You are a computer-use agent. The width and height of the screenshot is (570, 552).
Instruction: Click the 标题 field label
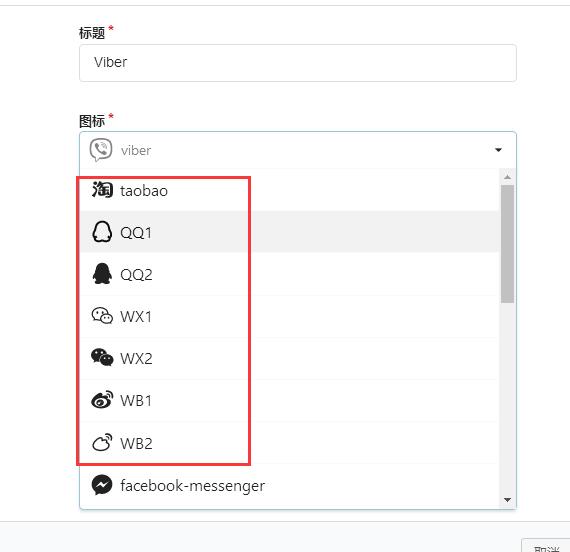pyautogui.click(x=92, y=33)
